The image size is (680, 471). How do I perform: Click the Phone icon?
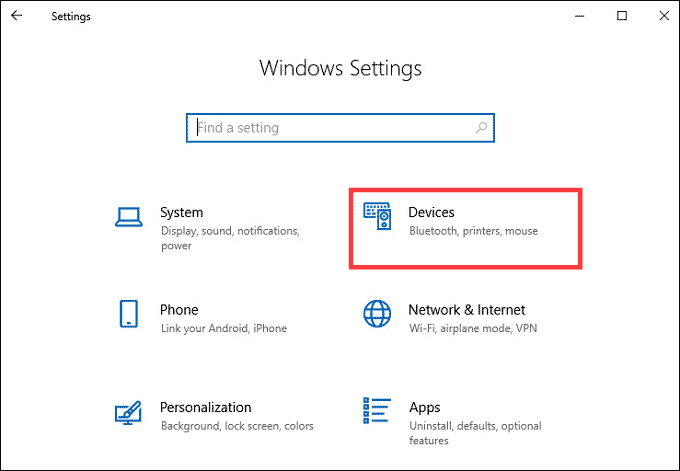(x=129, y=314)
